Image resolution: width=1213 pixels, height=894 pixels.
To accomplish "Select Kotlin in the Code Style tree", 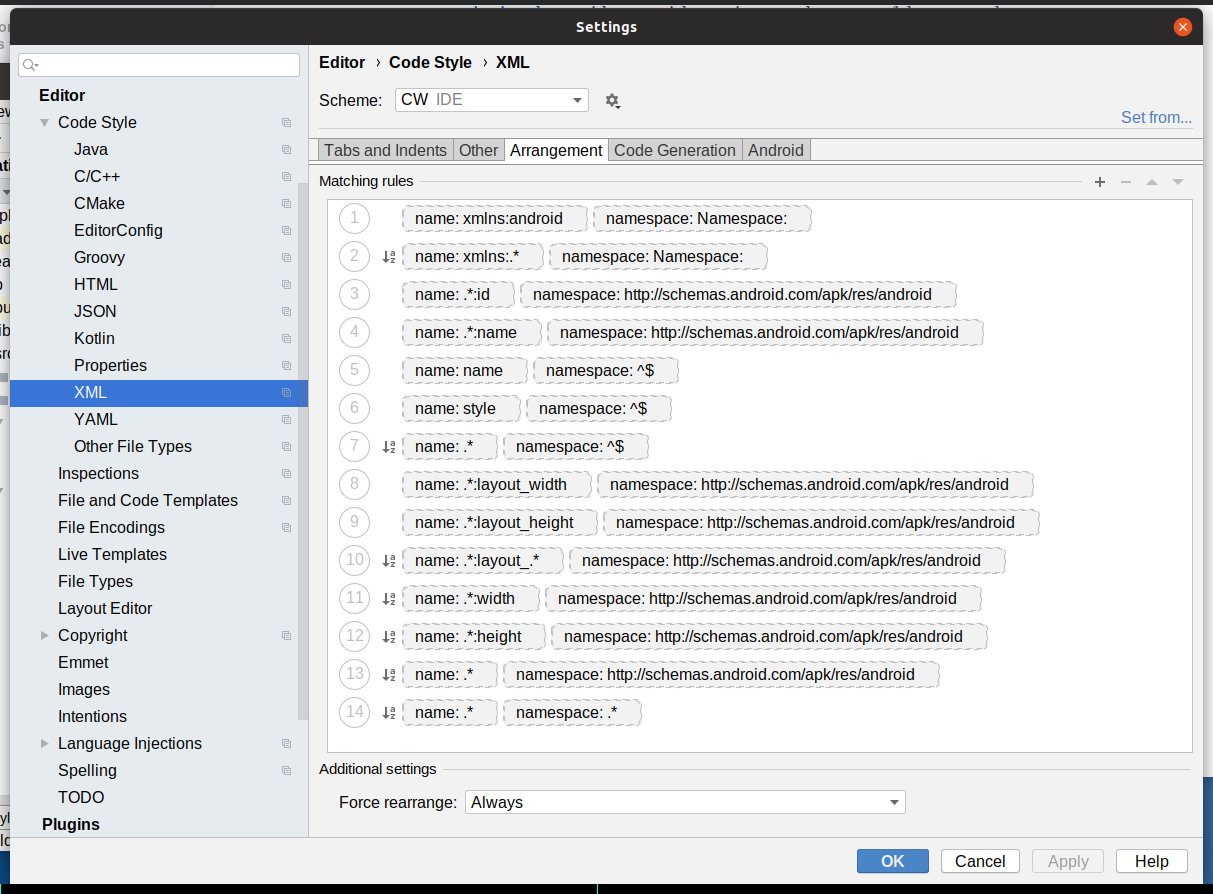I will tap(94, 339).
